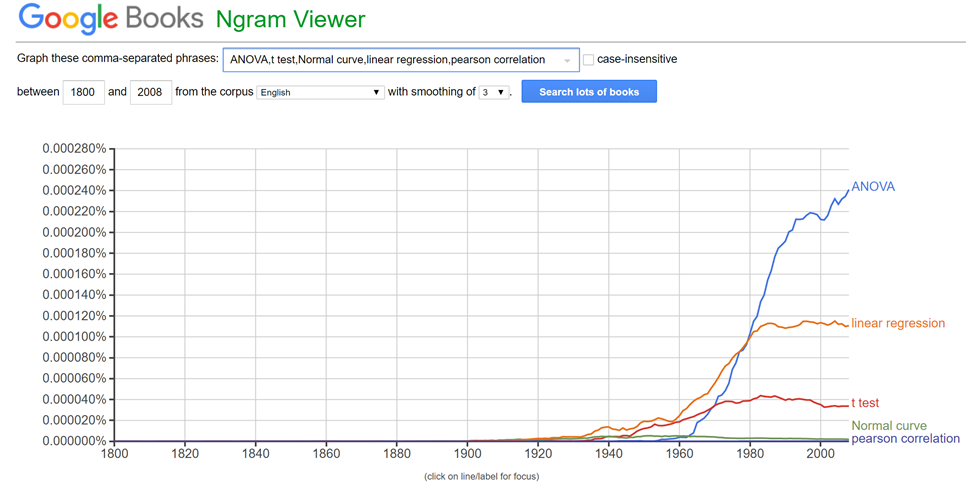The width and height of the screenshot is (966, 489).
Task: Click the end year field showing 2008
Action: pos(150,92)
